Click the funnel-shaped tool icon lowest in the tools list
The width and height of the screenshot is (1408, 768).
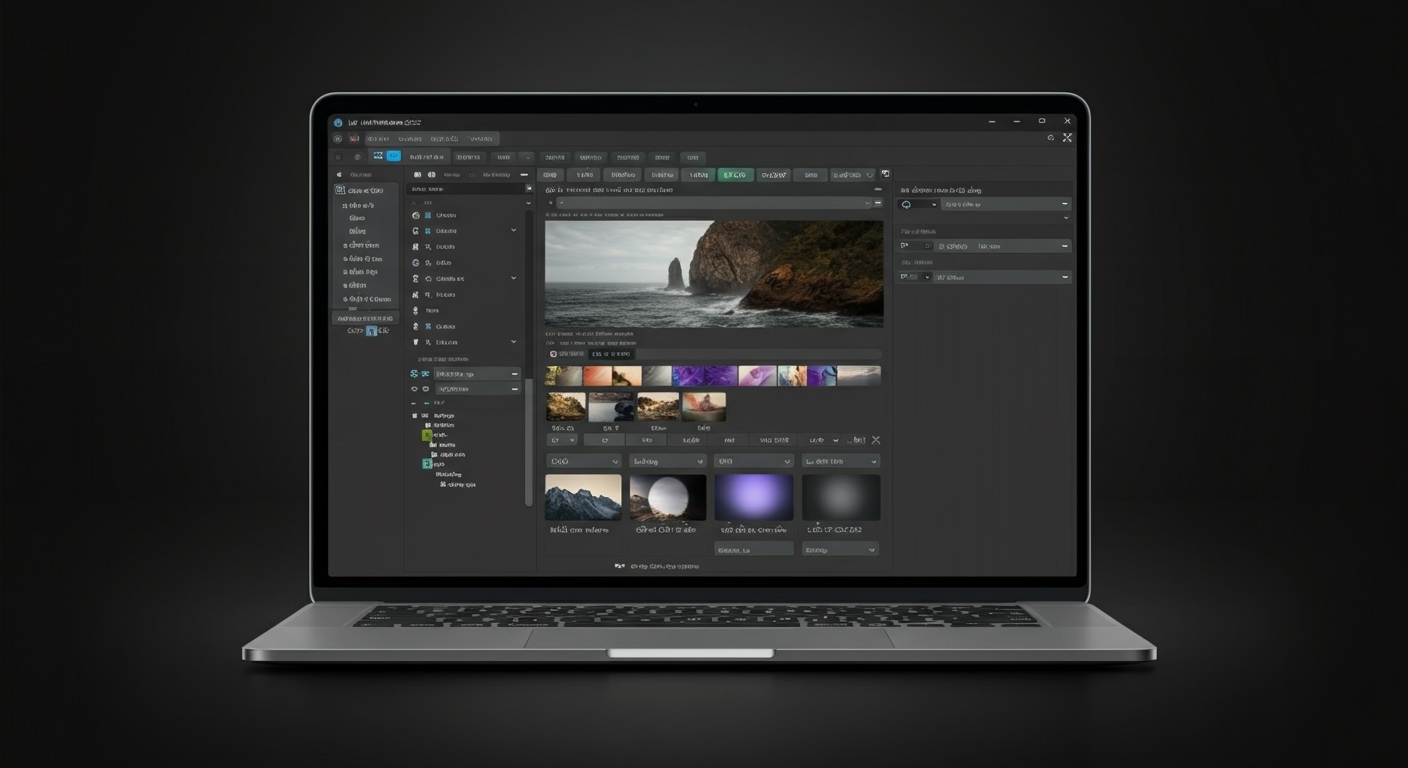point(417,341)
